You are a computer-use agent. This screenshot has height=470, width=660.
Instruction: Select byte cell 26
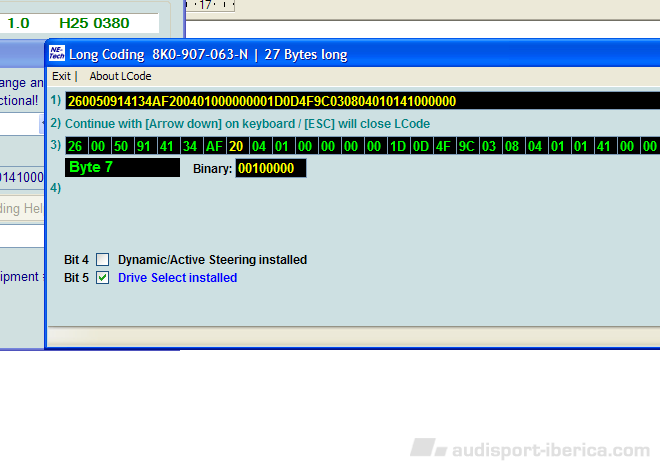[75, 146]
